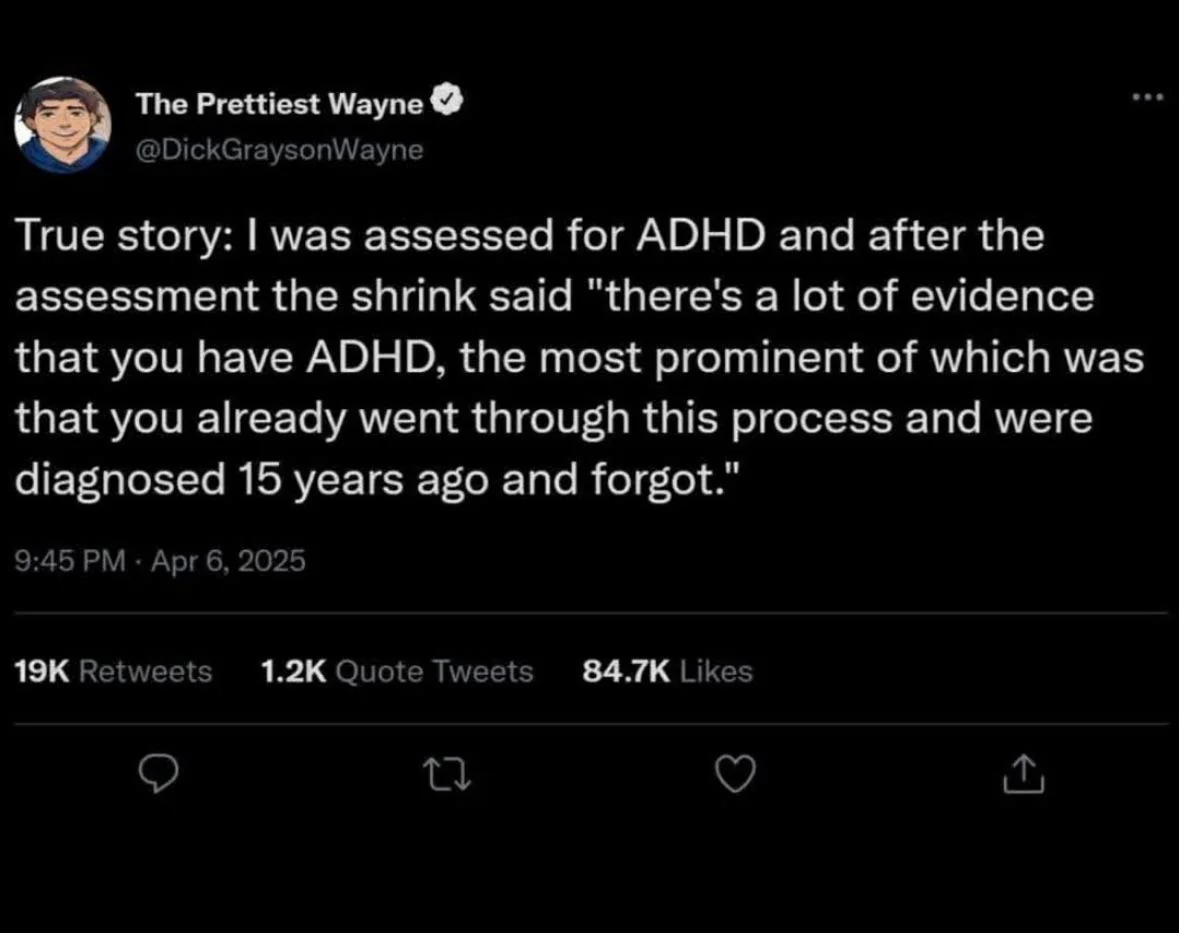Click the Apr 6, 2025 date
1179x933 pixels.
(229, 562)
